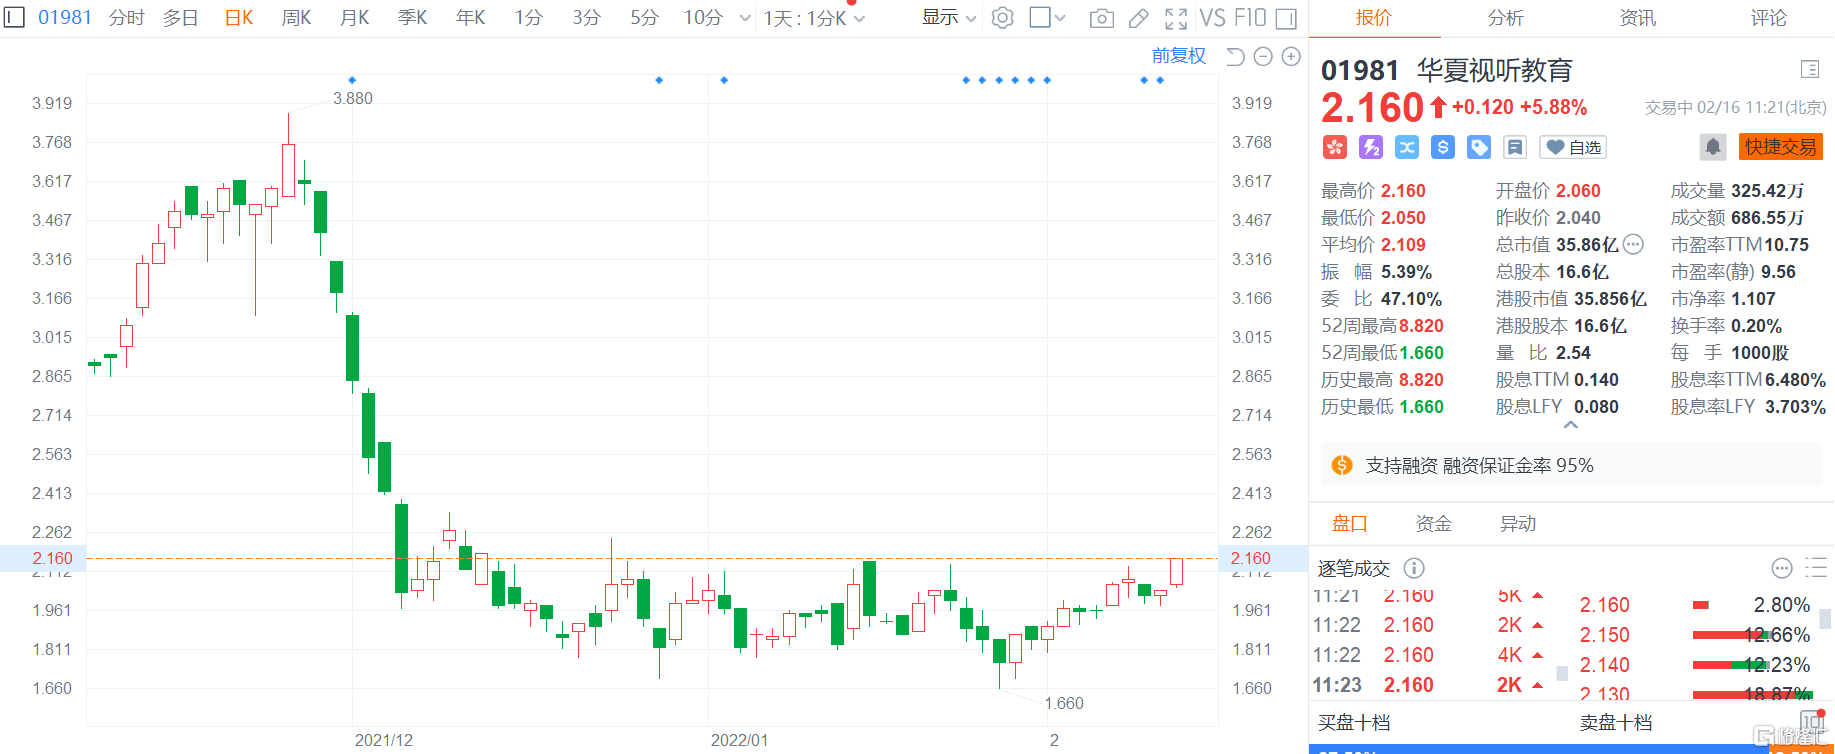Select 3分 three-minute chart
This screenshot has height=754, width=1835.
point(586,18)
